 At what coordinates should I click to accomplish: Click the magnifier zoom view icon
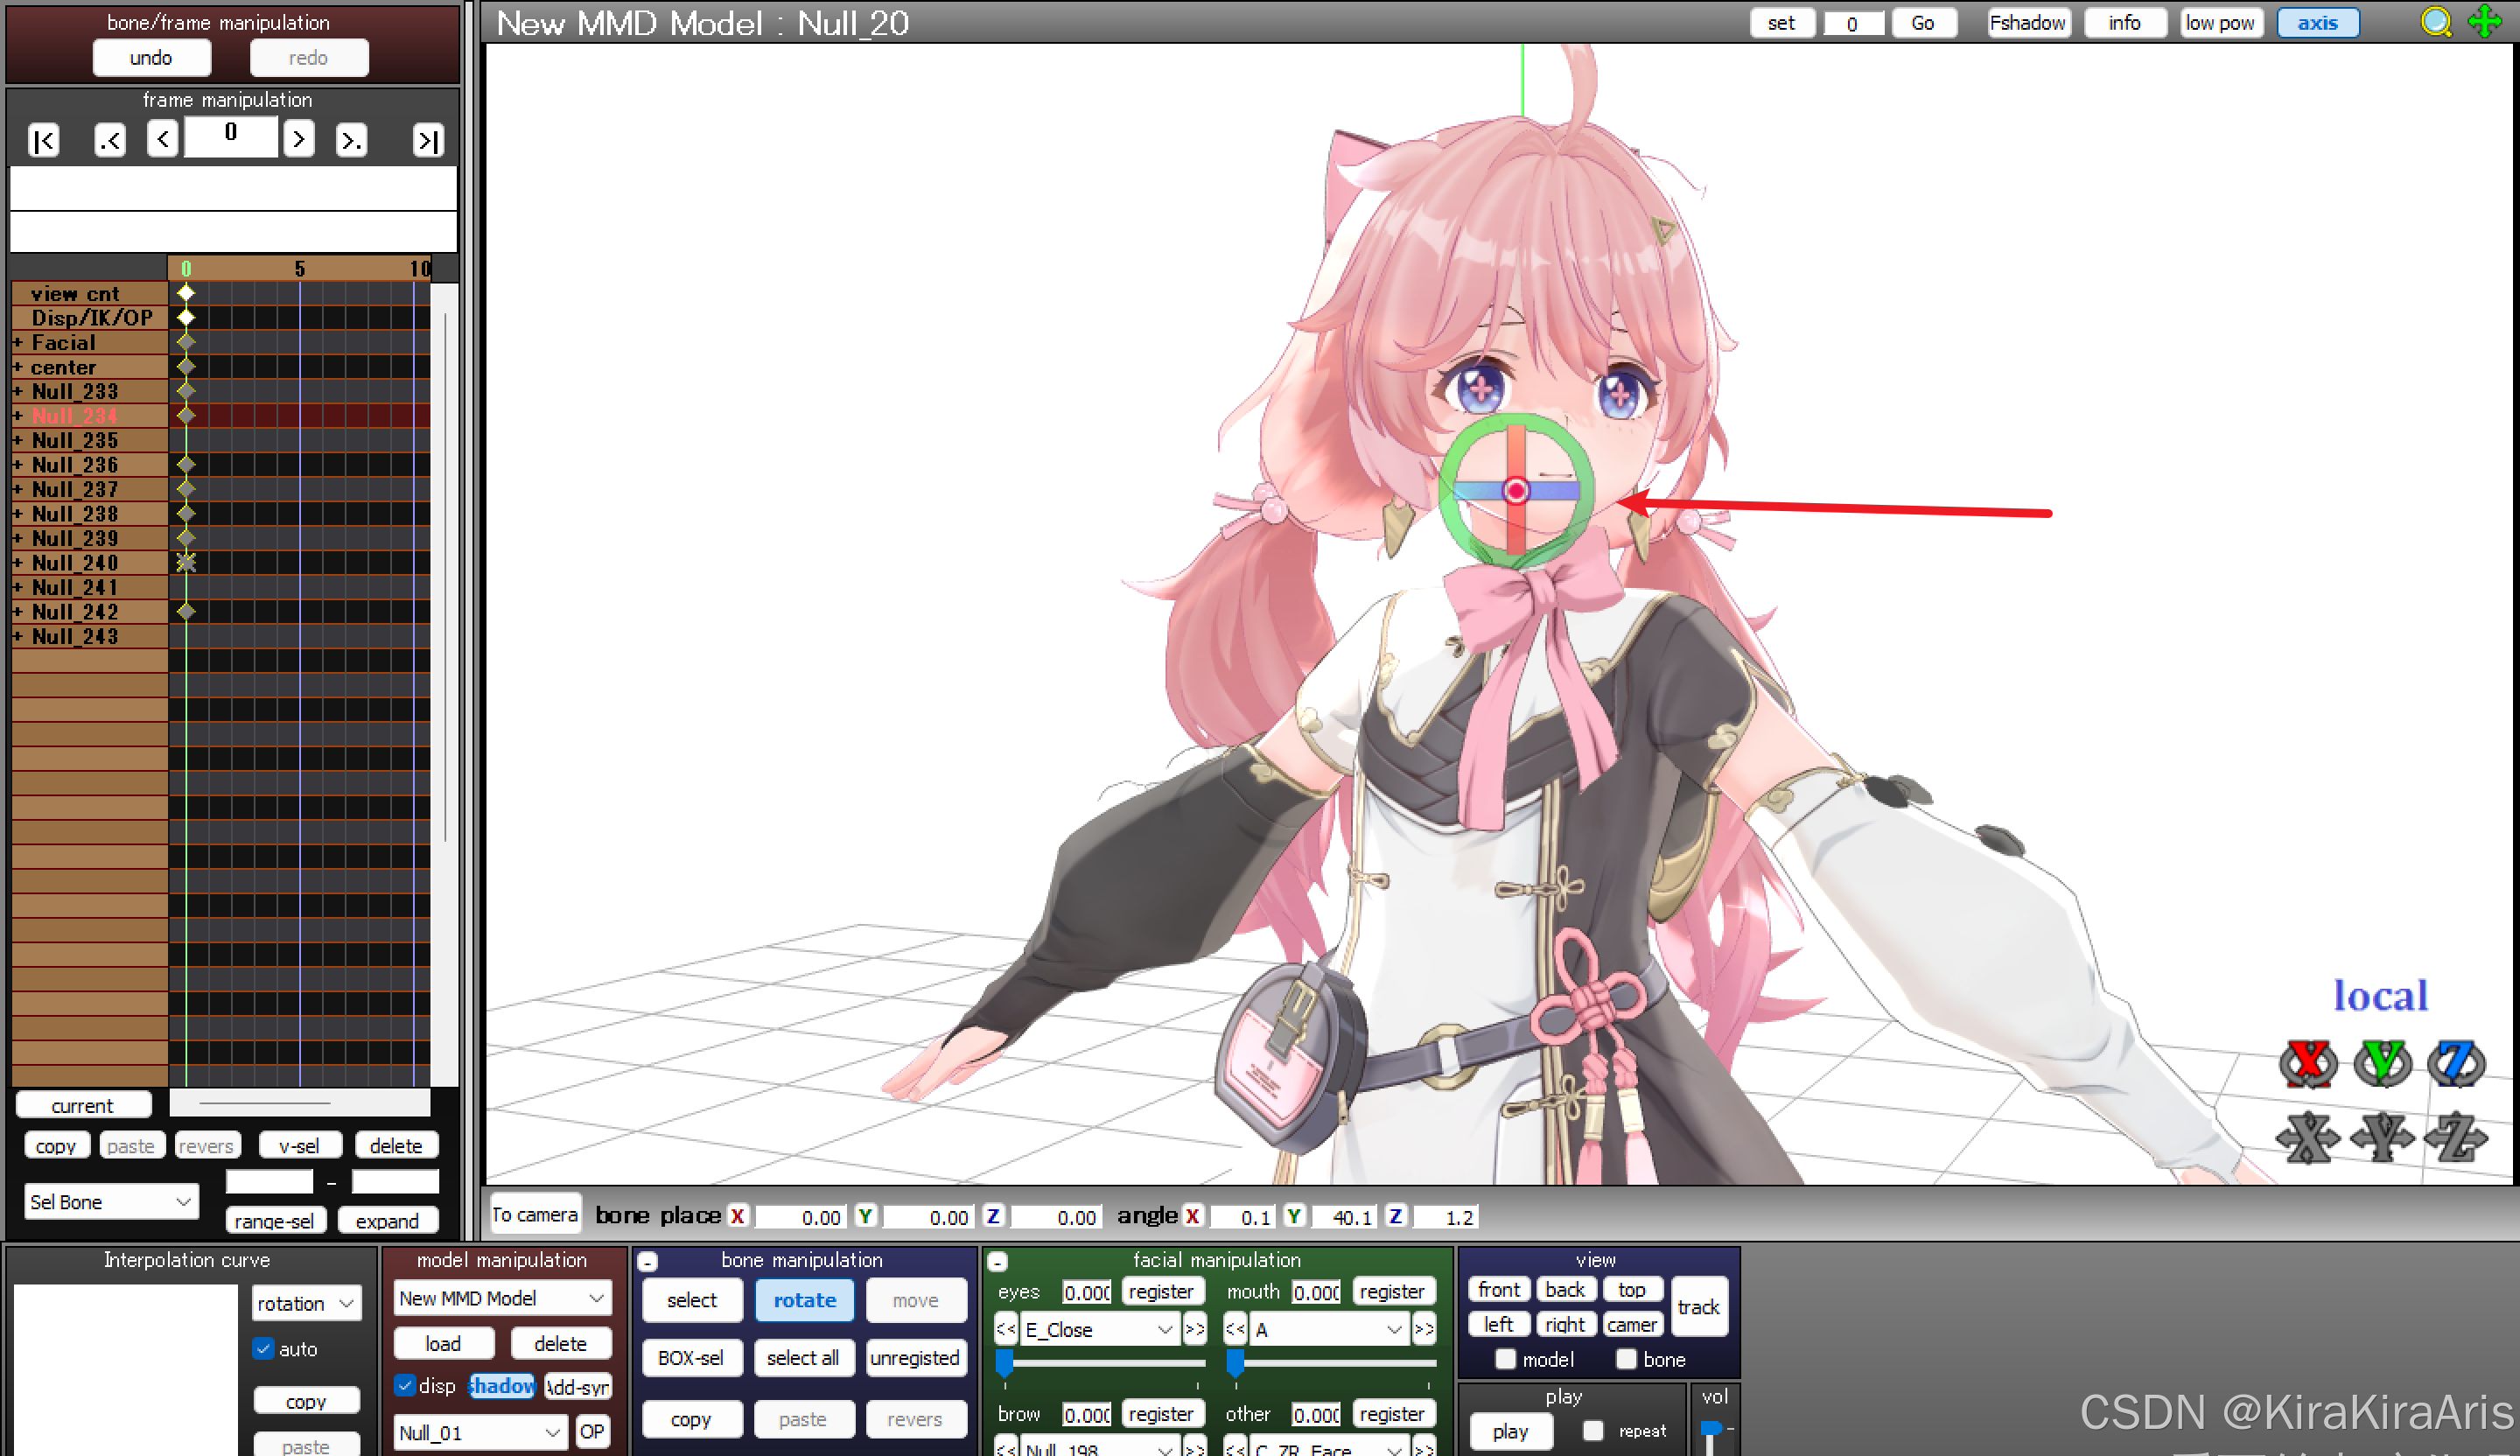[x=2436, y=22]
